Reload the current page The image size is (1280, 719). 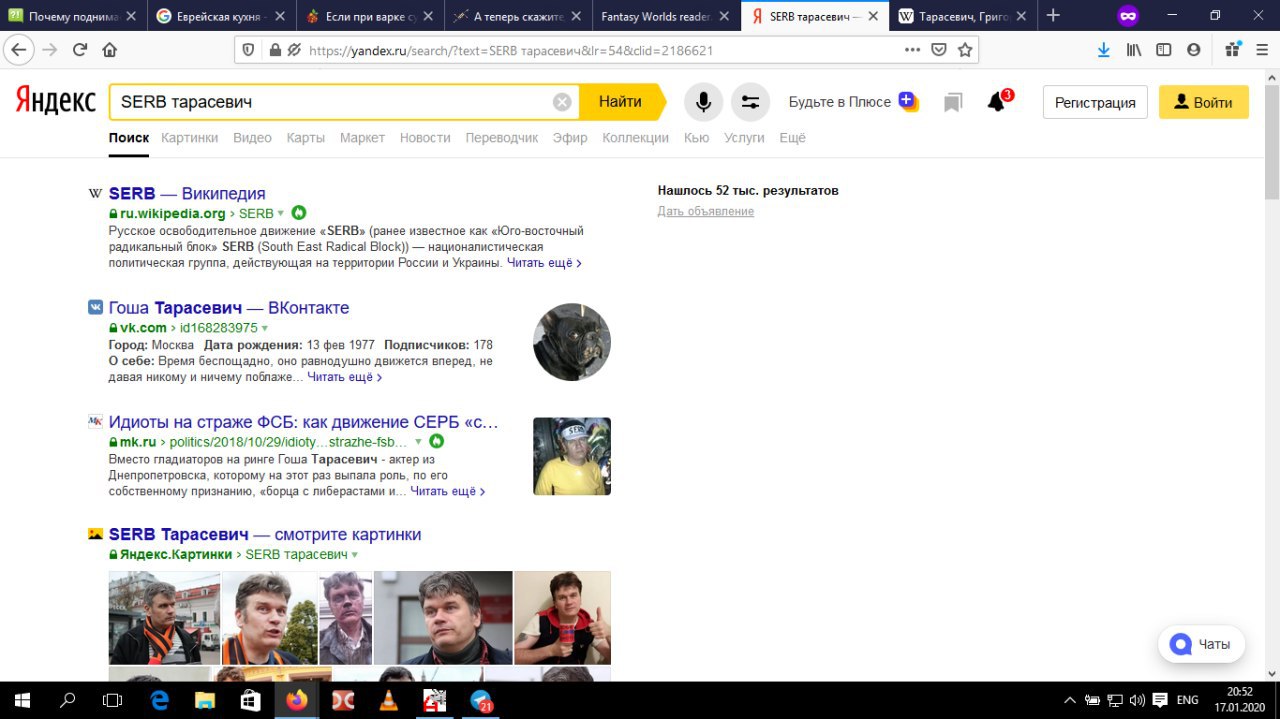click(80, 50)
